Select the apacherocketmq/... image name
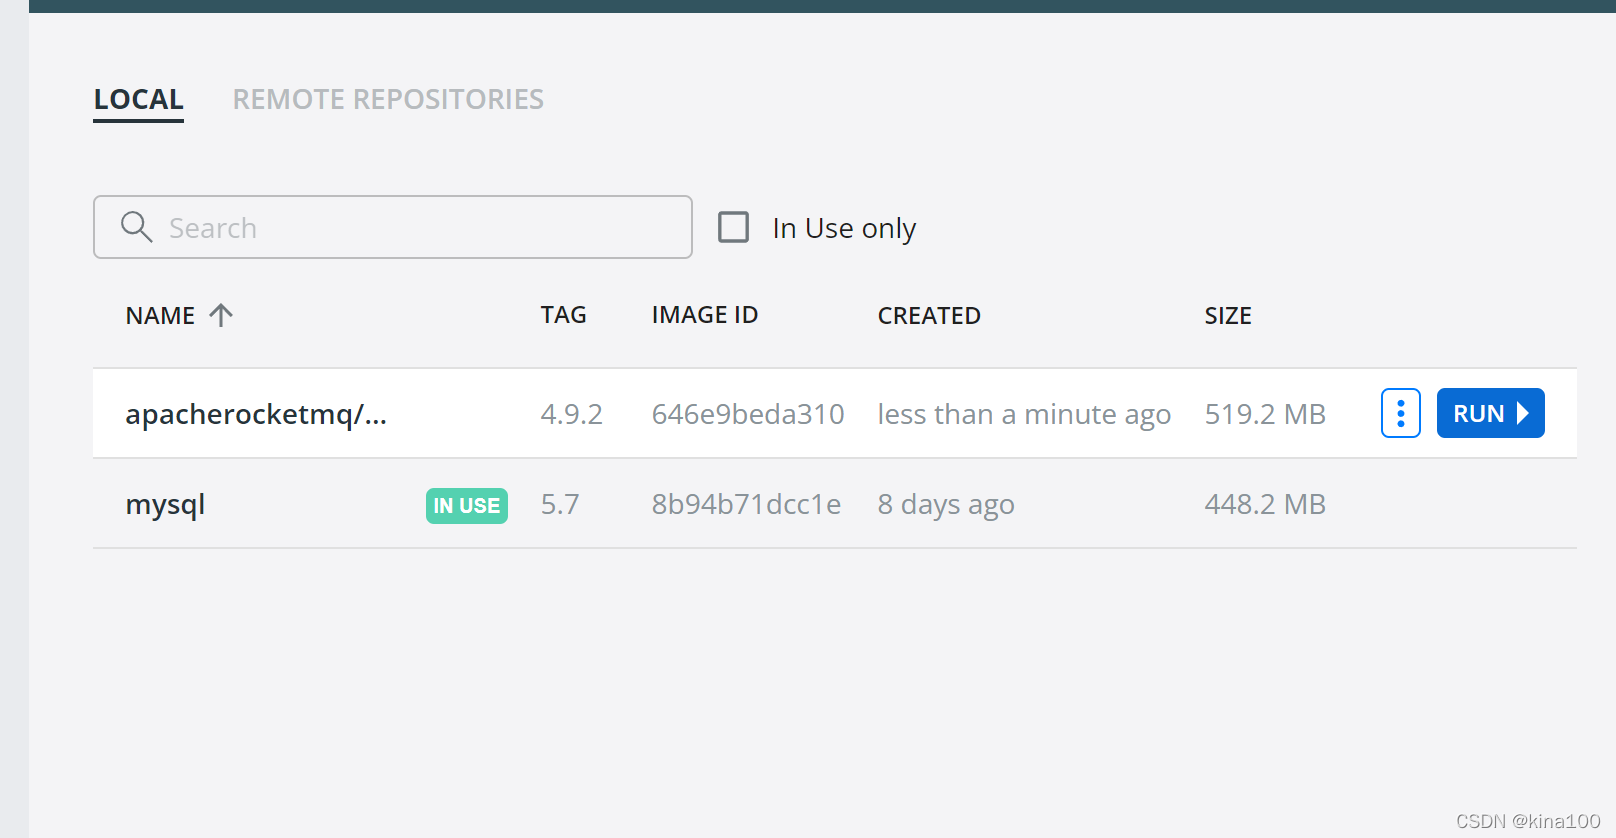Screen dimensions: 1616x838 click(x=256, y=414)
